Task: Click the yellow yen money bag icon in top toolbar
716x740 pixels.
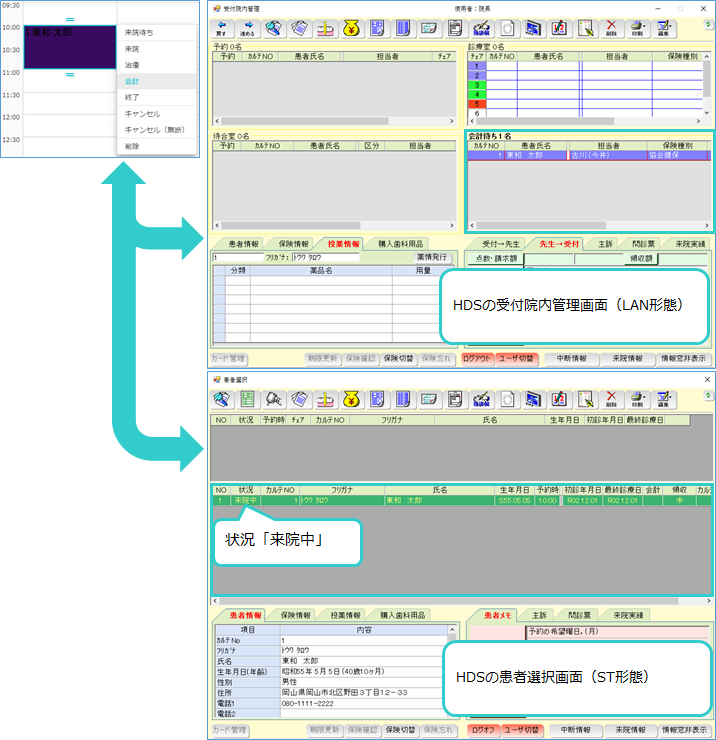Action: click(351, 29)
